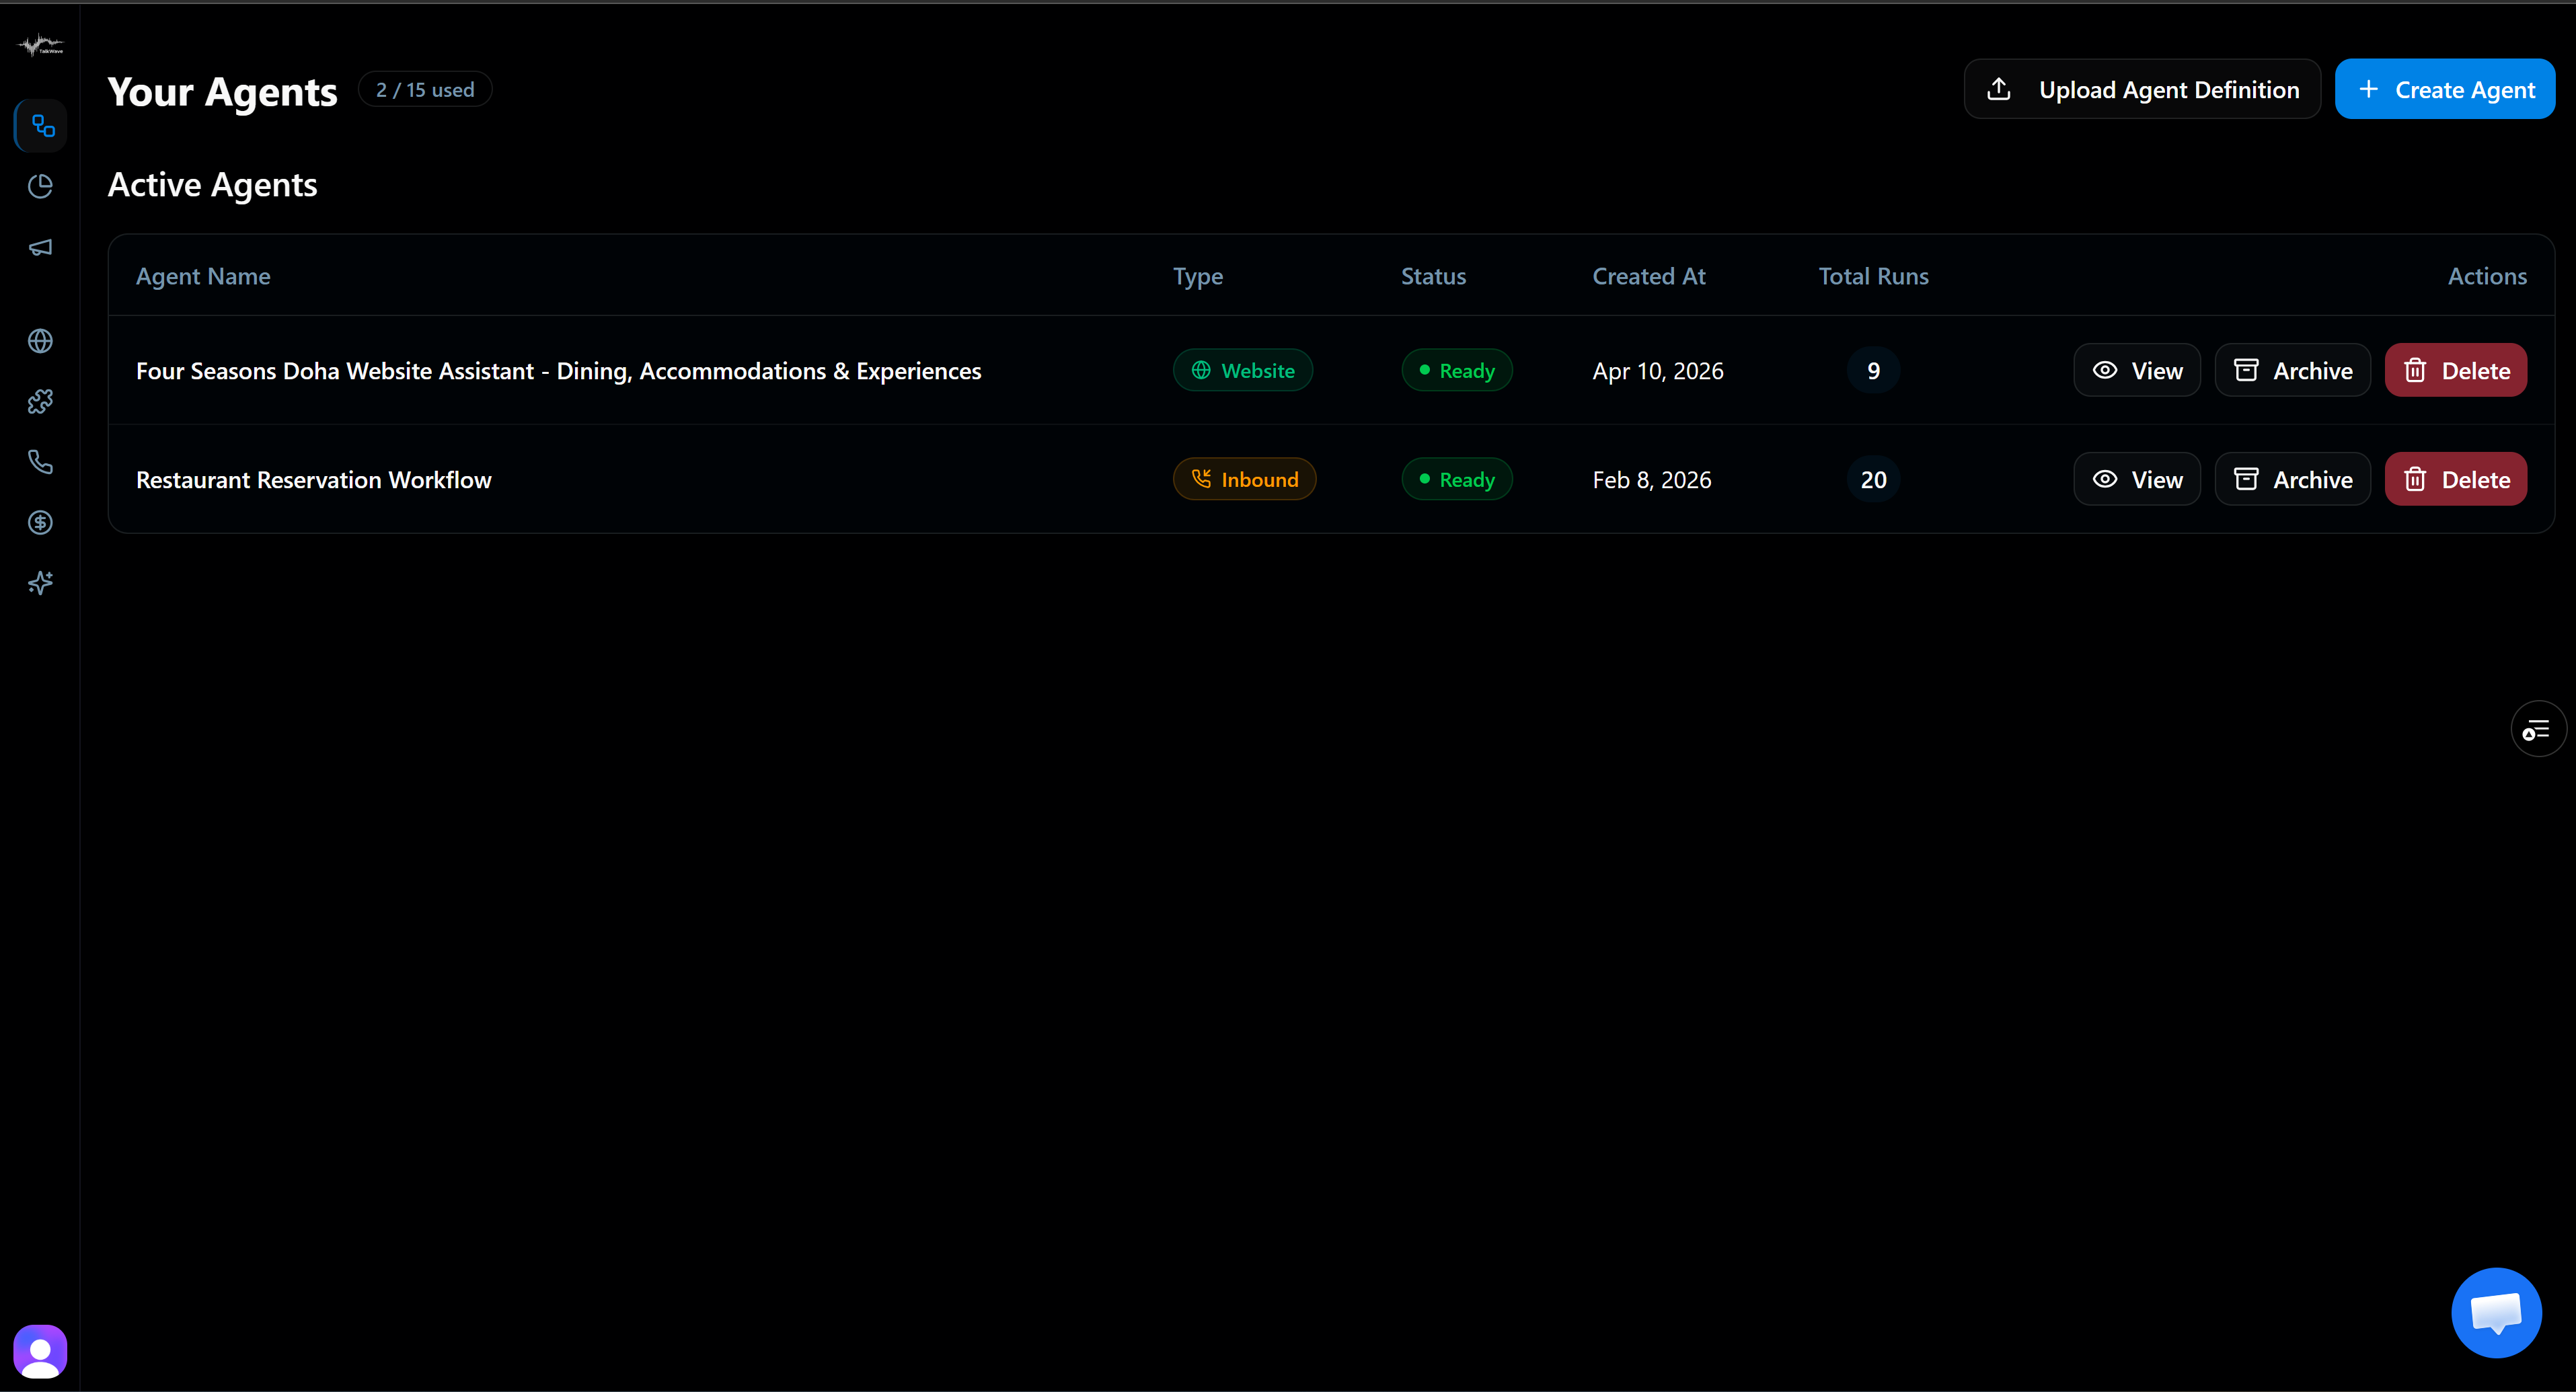Screen dimensions: 2576x1392
Task: Click the floating list settings button
Action: coord(2537,730)
